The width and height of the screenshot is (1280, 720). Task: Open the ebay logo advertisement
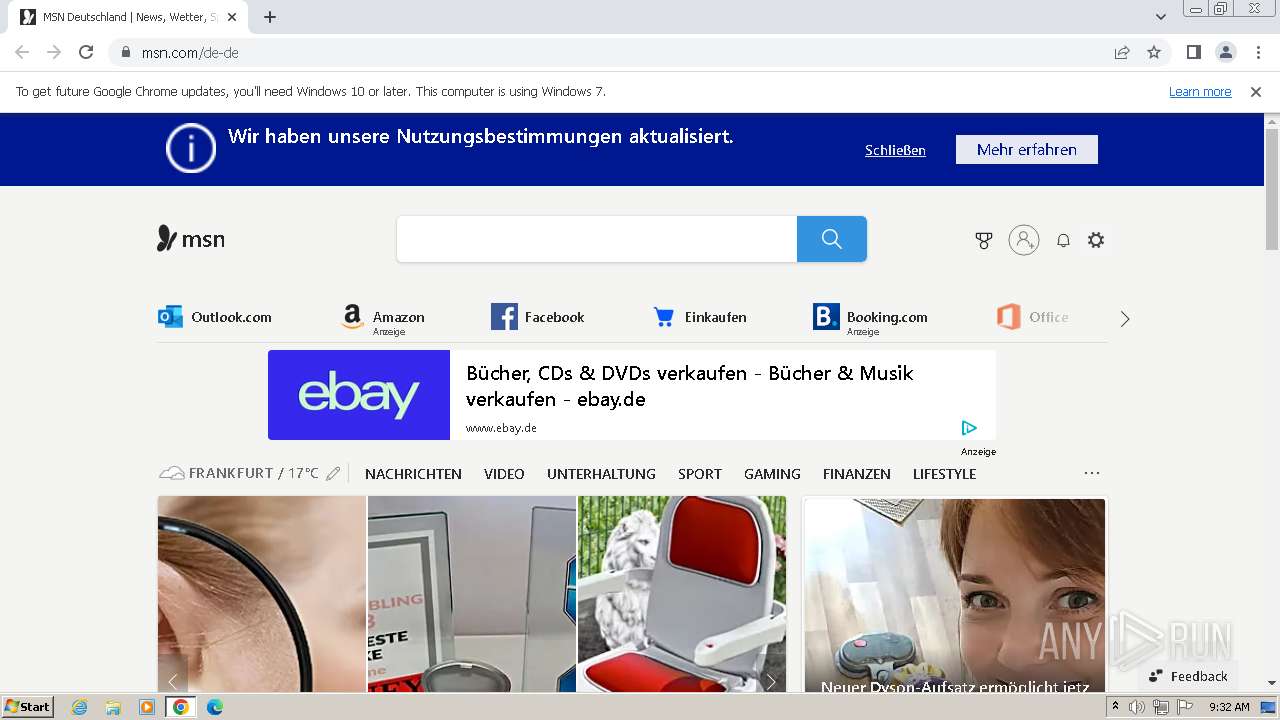(359, 395)
